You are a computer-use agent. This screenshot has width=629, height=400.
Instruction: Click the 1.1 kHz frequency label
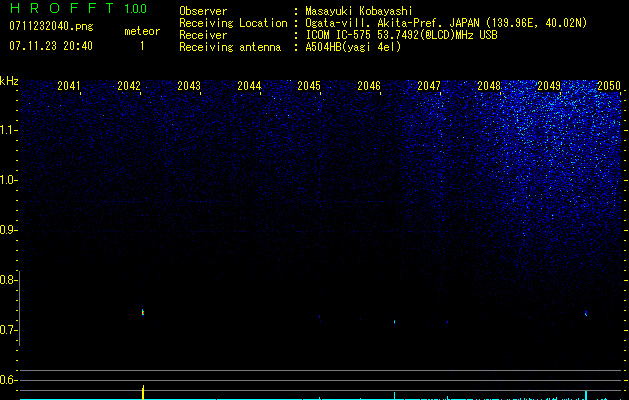click(9, 130)
